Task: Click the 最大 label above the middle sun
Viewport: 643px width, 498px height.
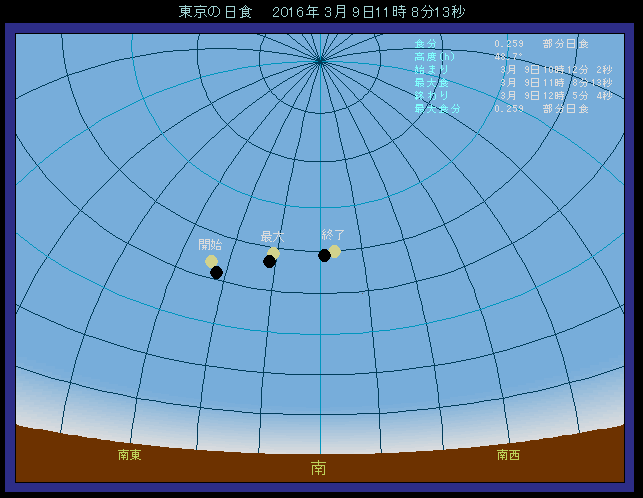Action: click(x=272, y=236)
